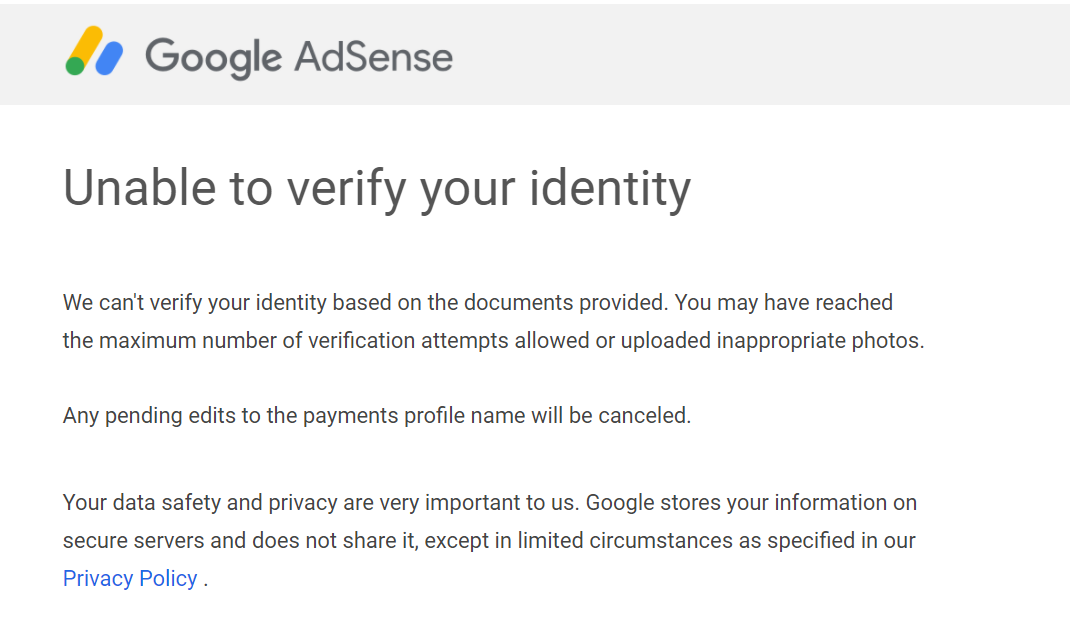Open the Privacy Policy link

coord(130,579)
